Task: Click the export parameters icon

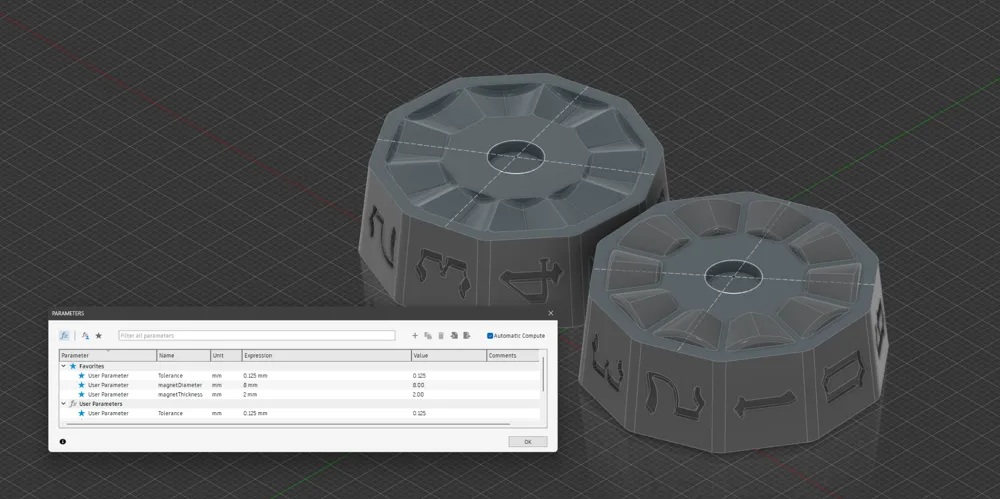Action: tap(466, 336)
